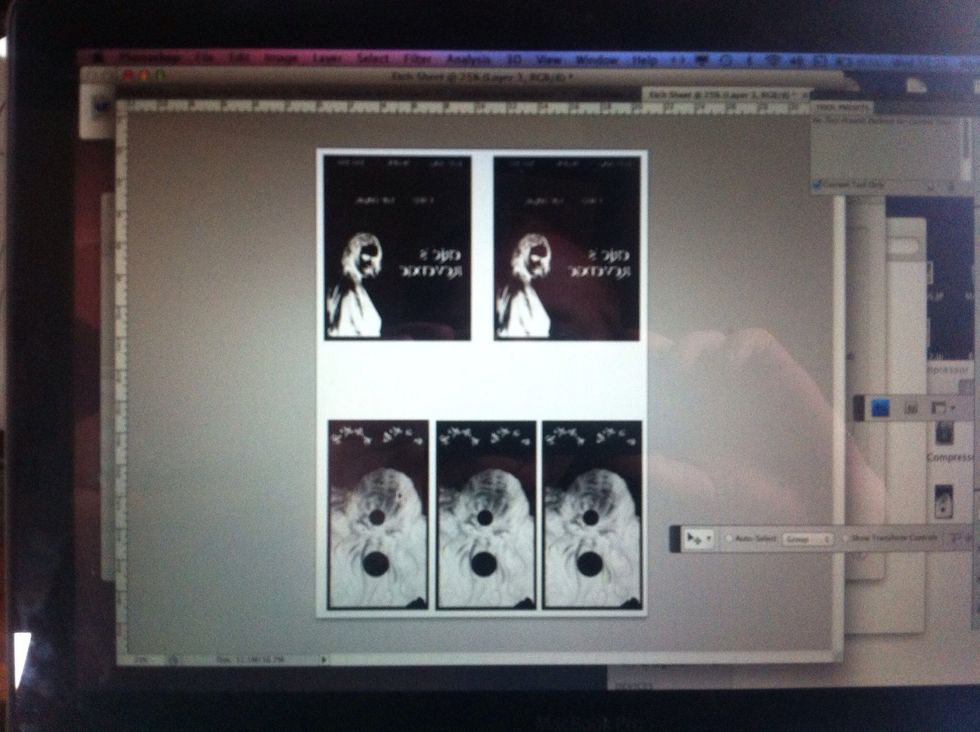
Task: Open the Image menu
Action: pyautogui.click(x=280, y=59)
